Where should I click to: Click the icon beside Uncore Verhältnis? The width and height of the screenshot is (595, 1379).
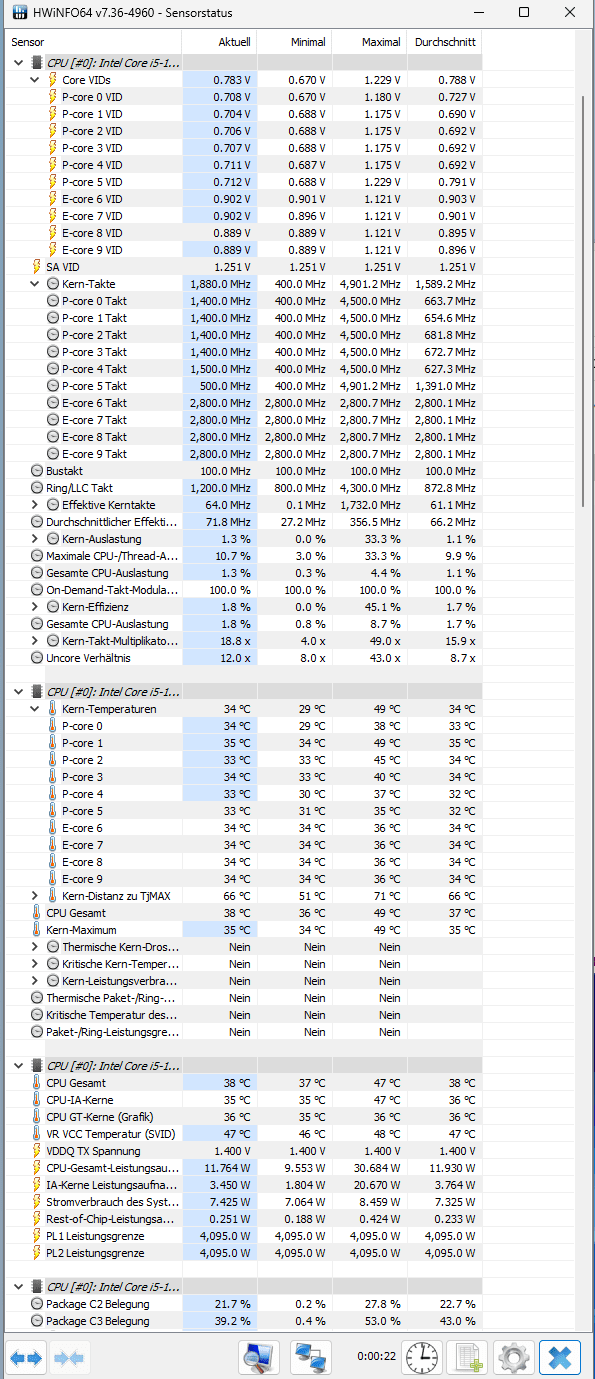[37, 658]
